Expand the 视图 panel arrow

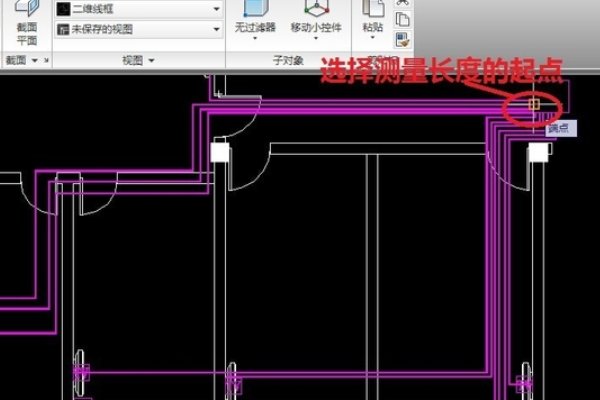151,61
